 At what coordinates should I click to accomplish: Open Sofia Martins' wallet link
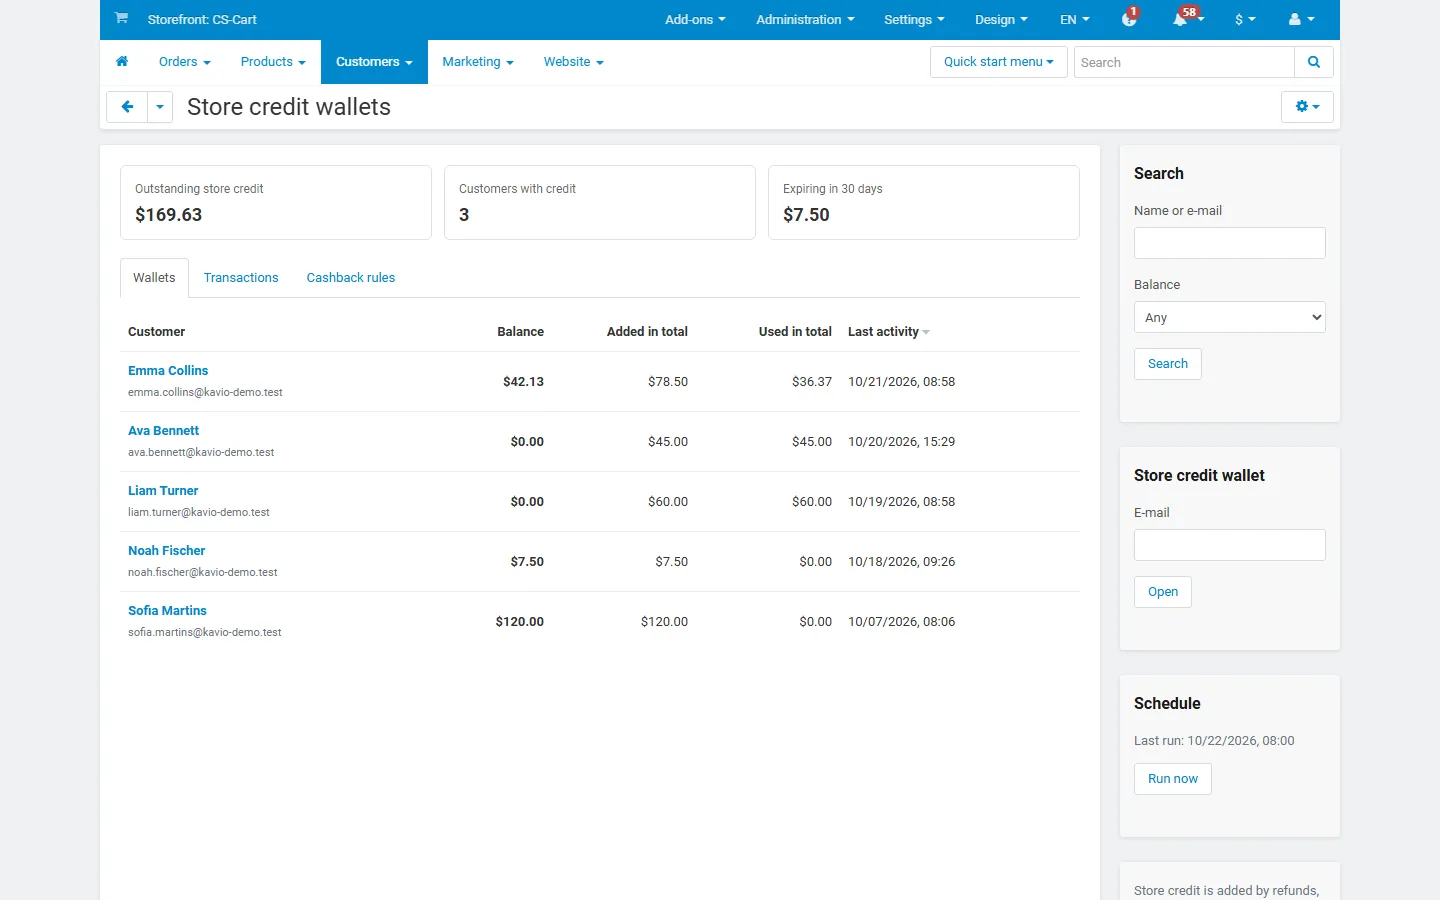click(167, 610)
